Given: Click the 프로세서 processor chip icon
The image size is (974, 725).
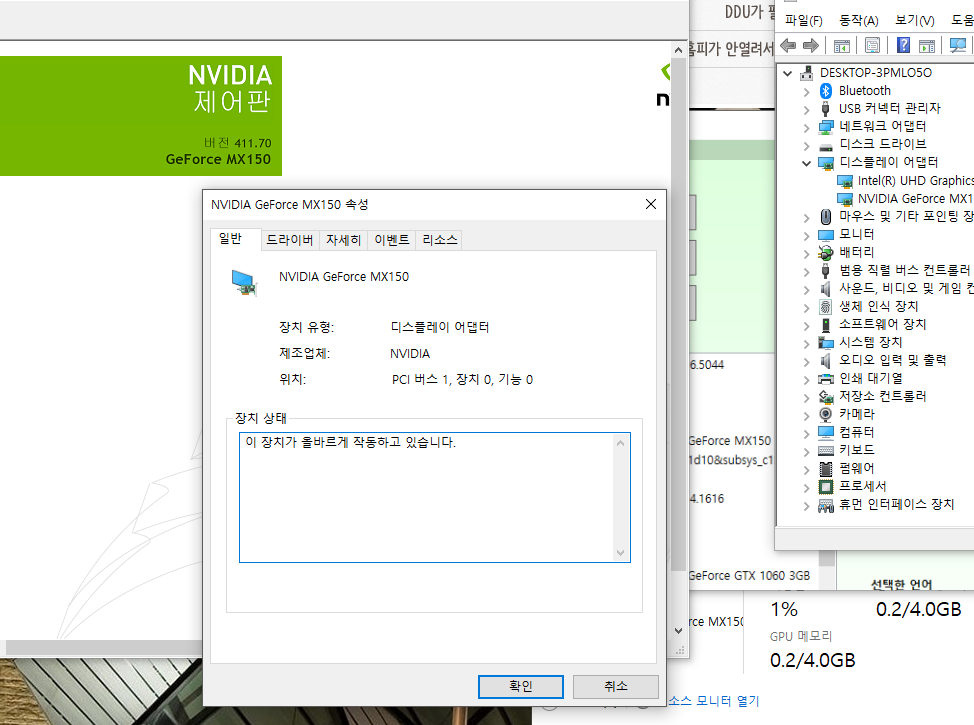Looking at the screenshot, I should (x=826, y=486).
